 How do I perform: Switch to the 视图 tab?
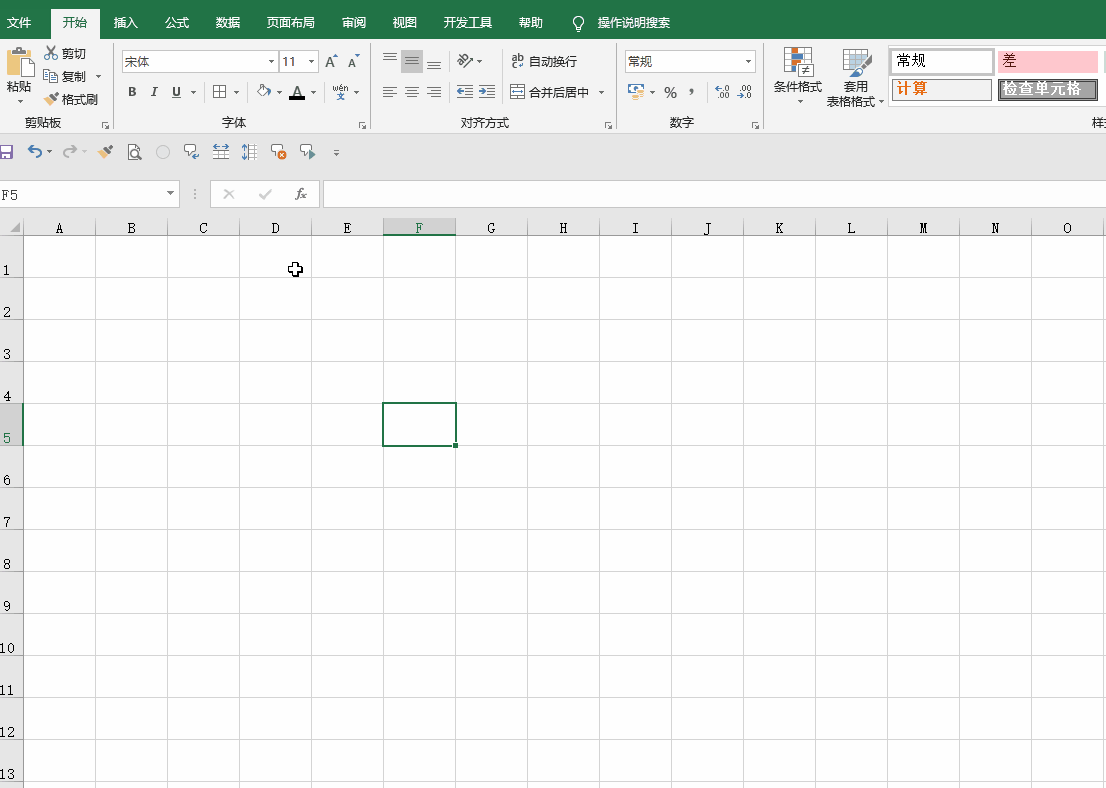click(x=405, y=23)
